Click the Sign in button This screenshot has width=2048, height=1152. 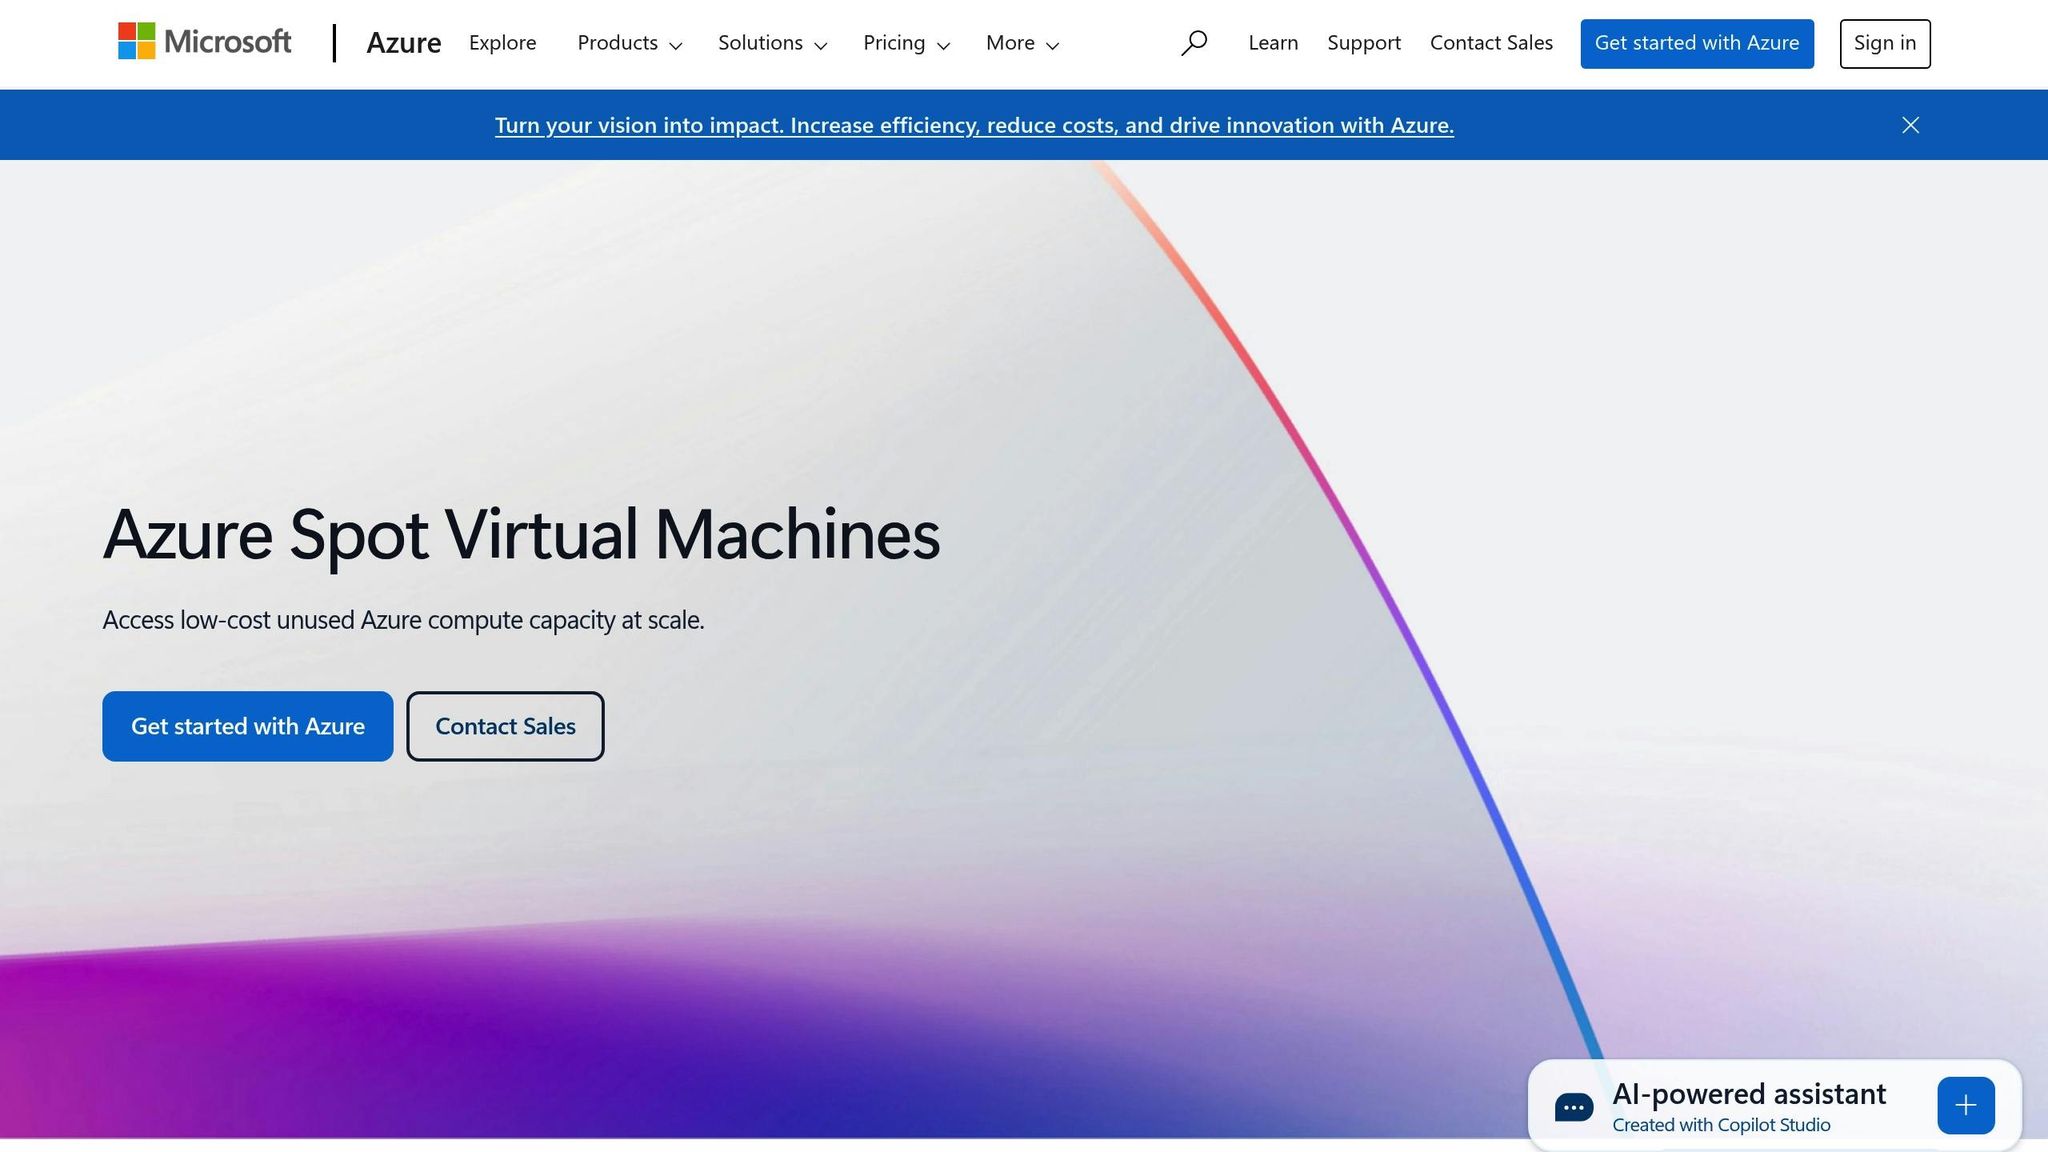click(1885, 43)
